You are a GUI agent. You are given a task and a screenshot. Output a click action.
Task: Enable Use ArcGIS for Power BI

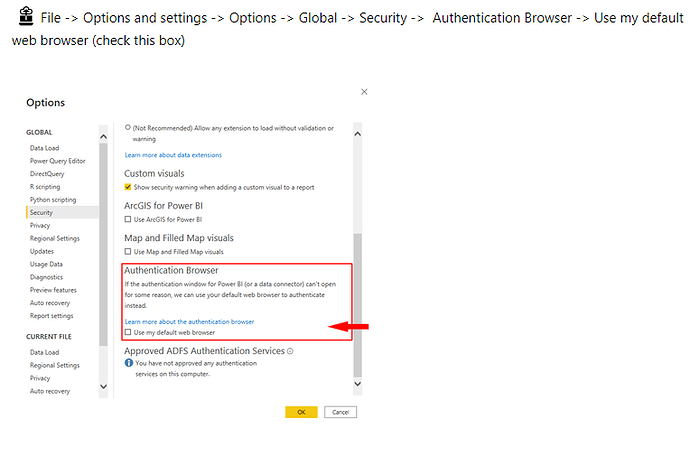pos(128,219)
